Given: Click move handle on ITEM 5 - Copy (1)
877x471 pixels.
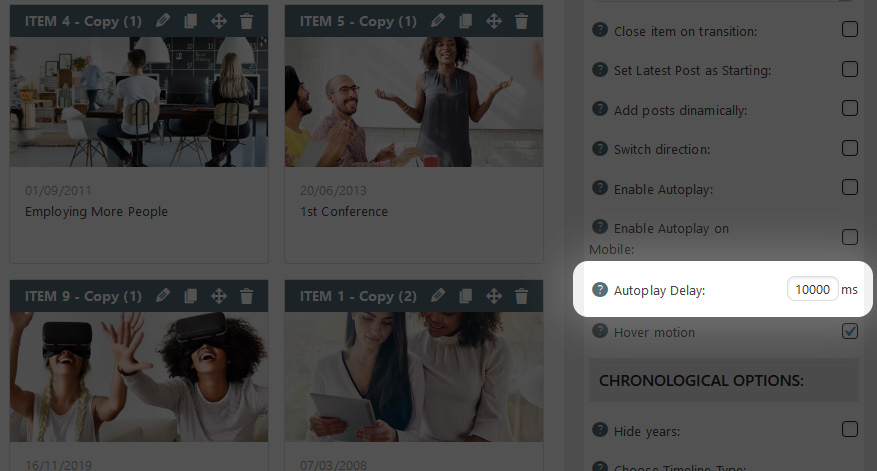Looking at the screenshot, I should [x=494, y=21].
